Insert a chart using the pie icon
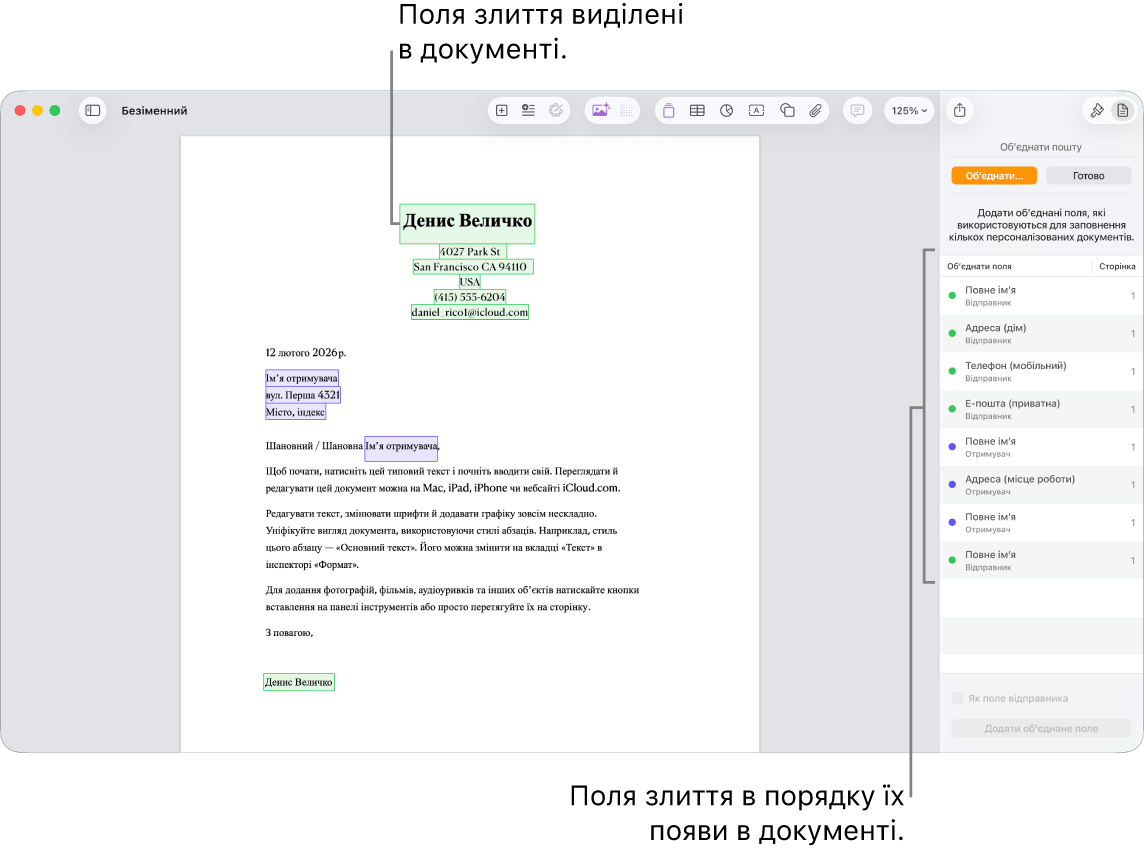The image size is (1144, 851). 727,110
